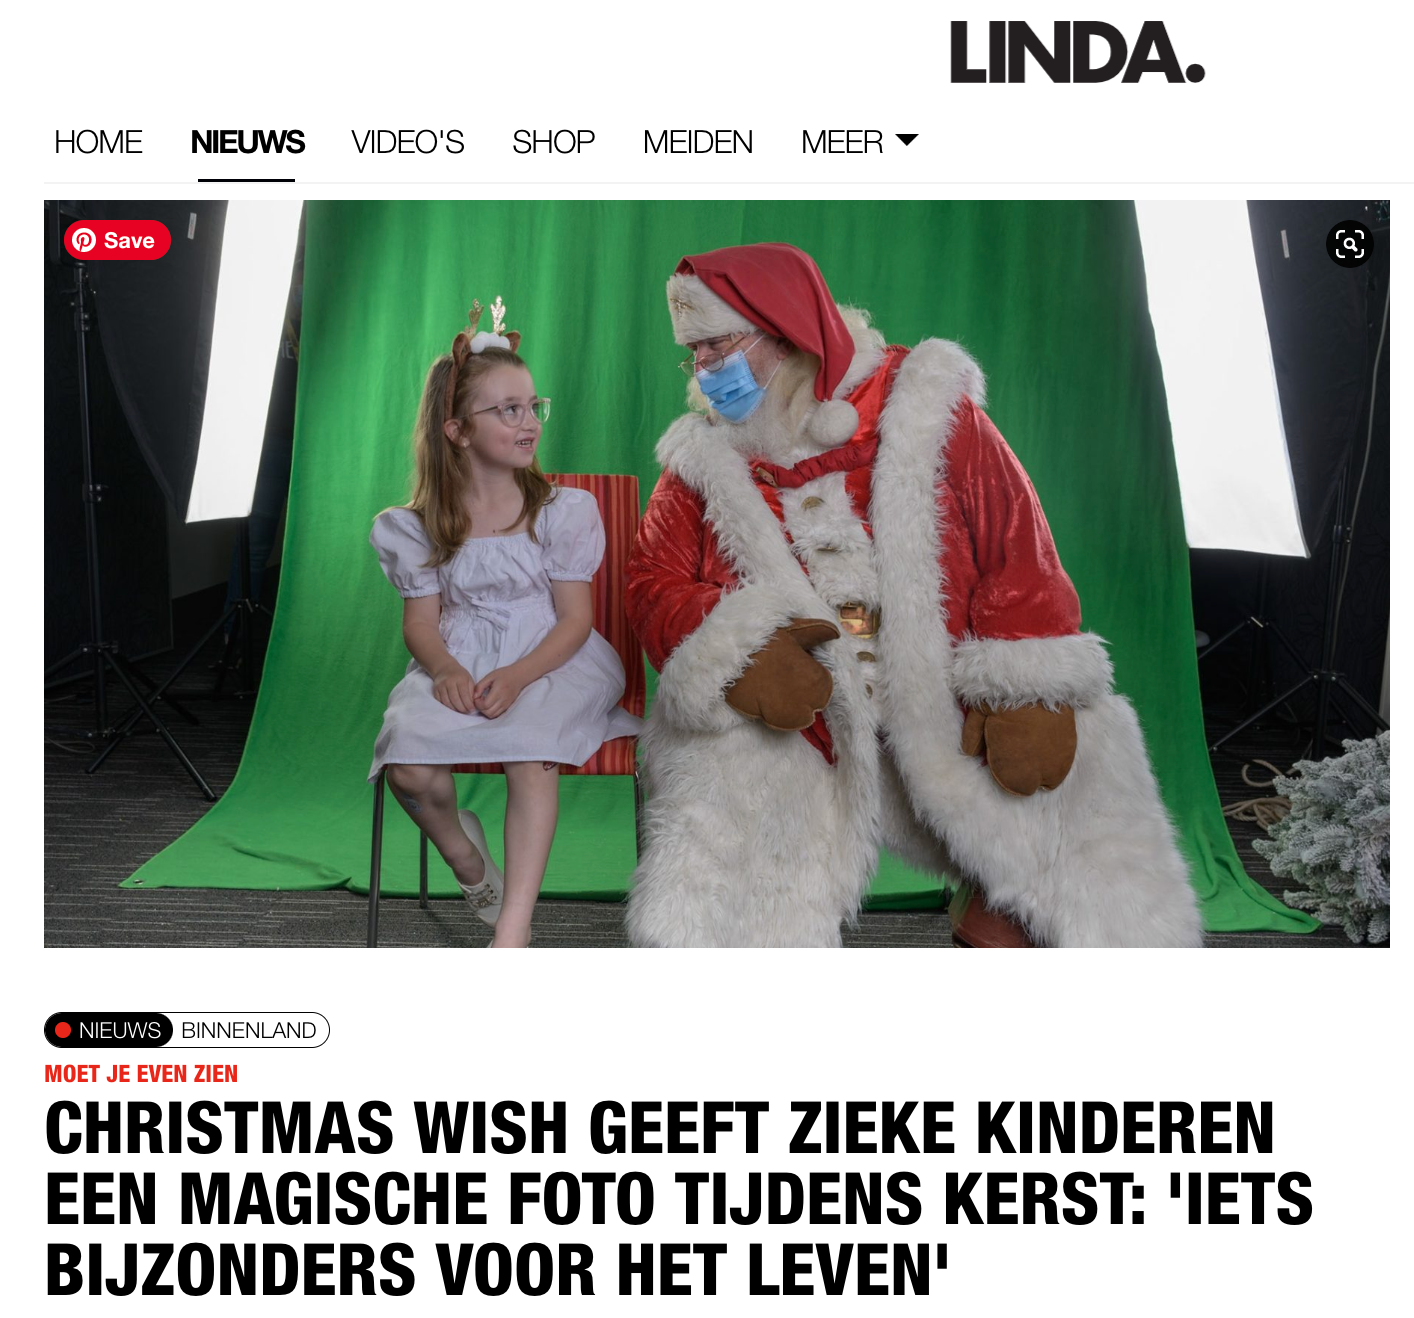The width and height of the screenshot is (1414, 1318).
Task: Click the LINDA. logo
Action: 1077,52
